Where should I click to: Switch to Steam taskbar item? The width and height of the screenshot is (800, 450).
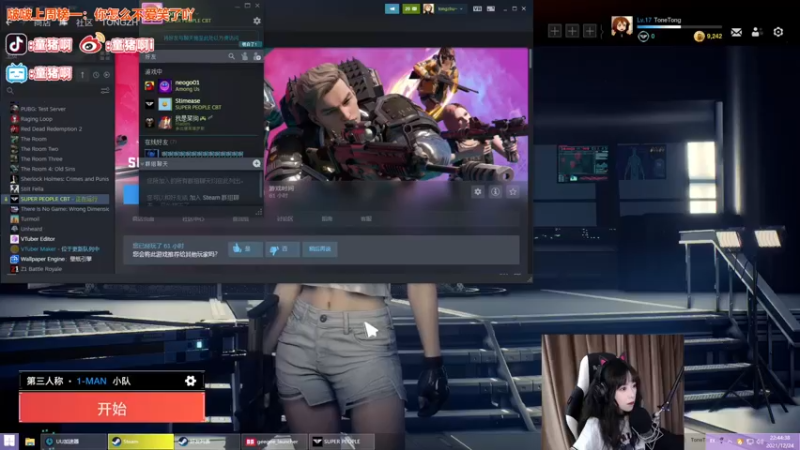(140, 442)
